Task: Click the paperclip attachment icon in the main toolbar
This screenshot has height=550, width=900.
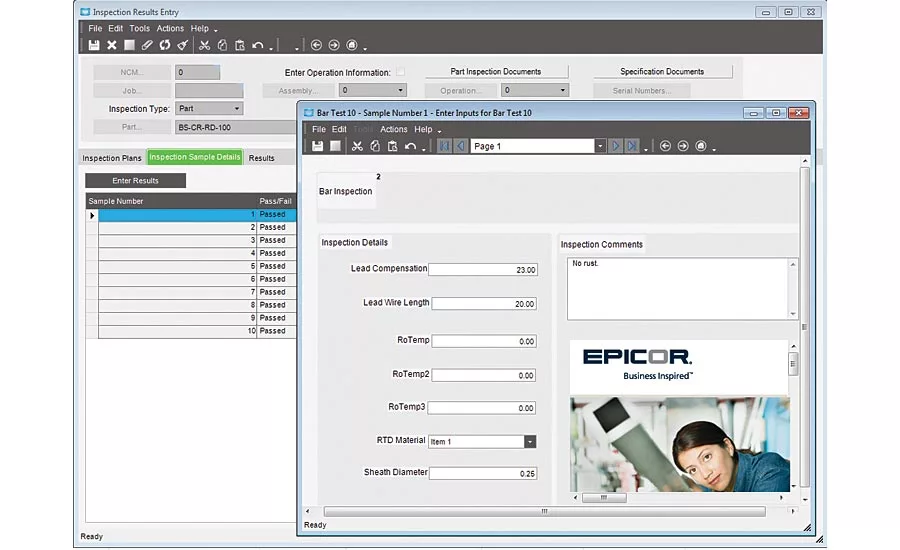Action: tap(147, 45)
